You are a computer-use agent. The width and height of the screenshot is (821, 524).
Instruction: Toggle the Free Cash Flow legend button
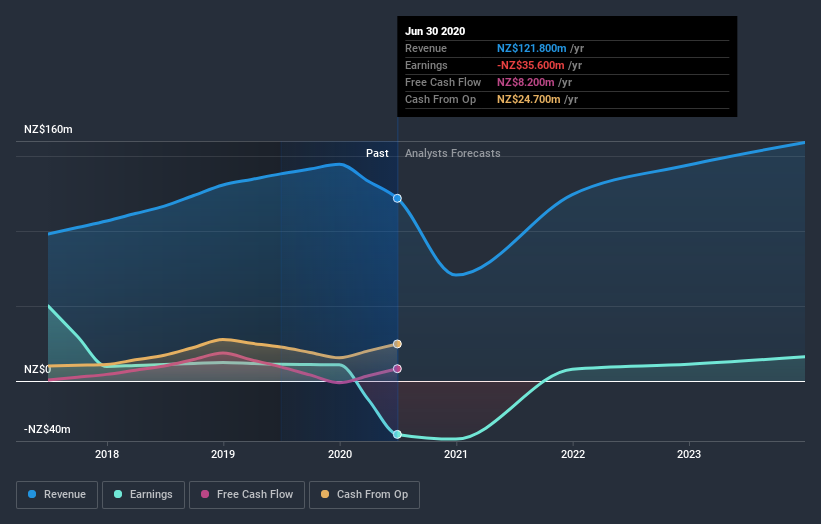[247, 495]
